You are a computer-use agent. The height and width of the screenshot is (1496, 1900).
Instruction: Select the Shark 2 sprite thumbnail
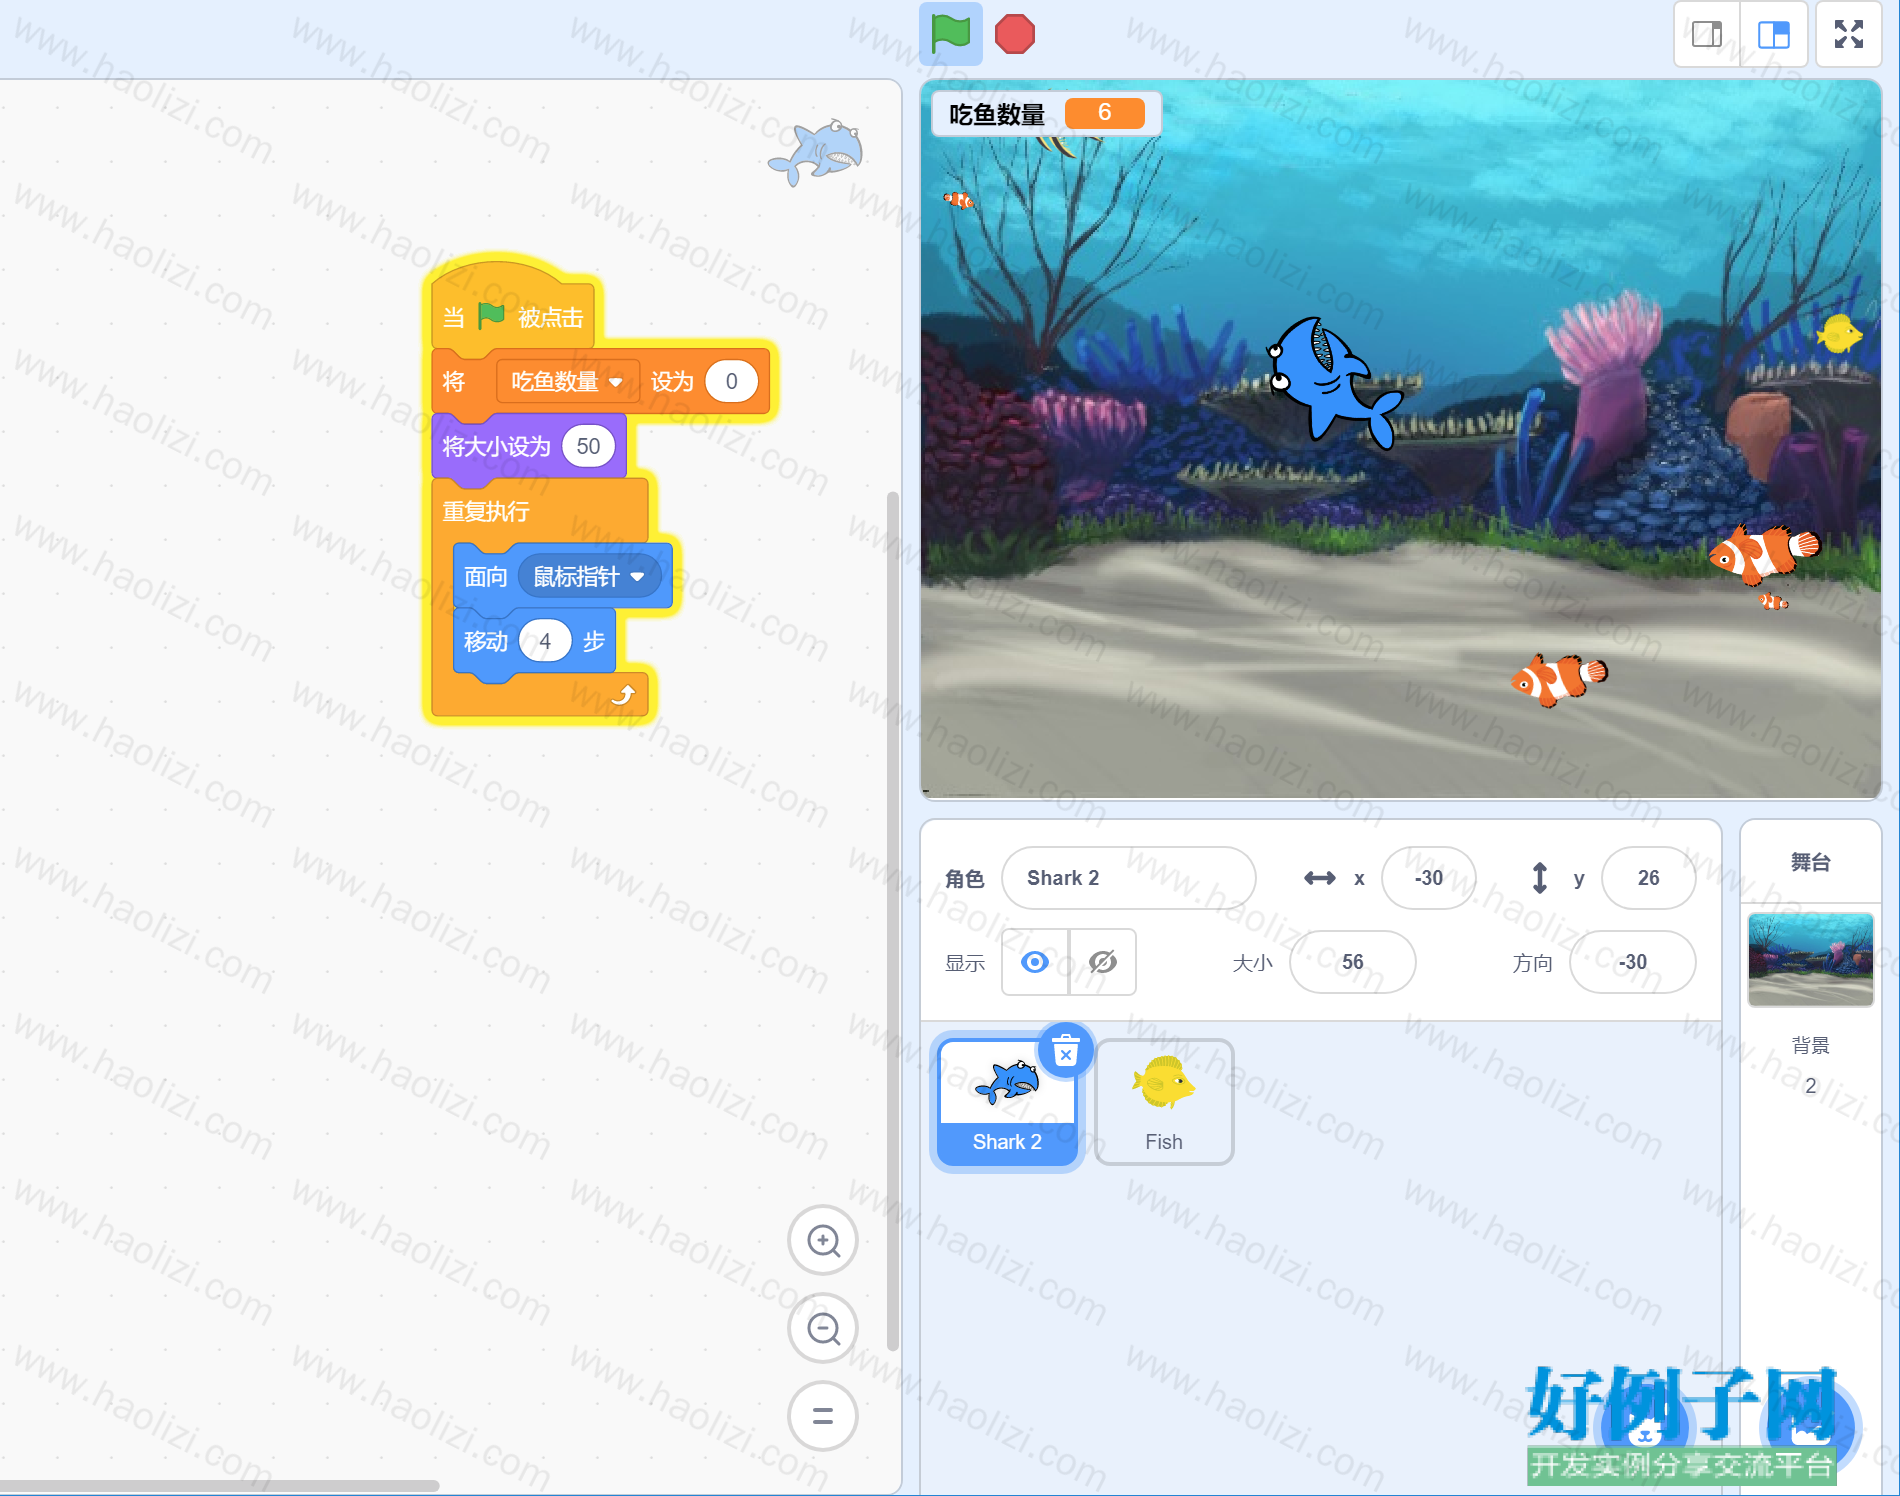(1007, 1102)
